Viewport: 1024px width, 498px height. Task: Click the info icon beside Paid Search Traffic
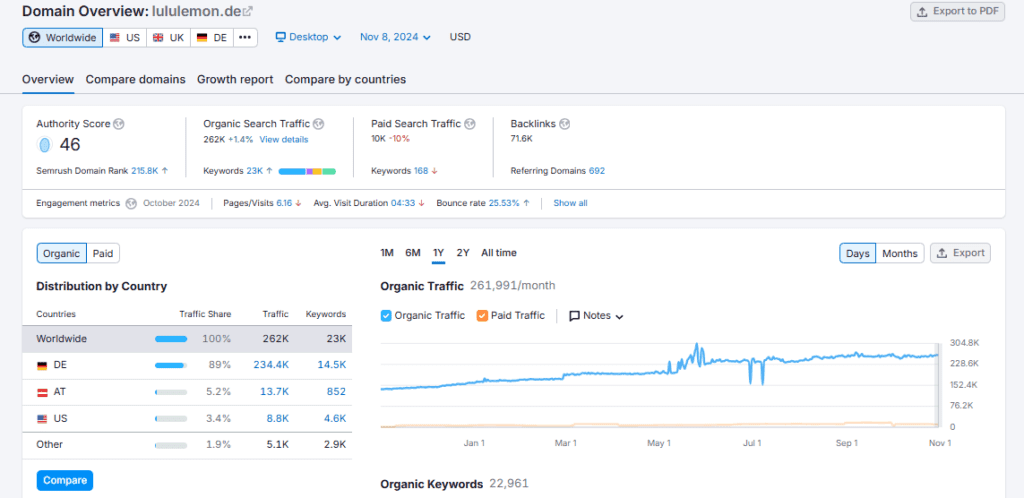tap(470, 124)
